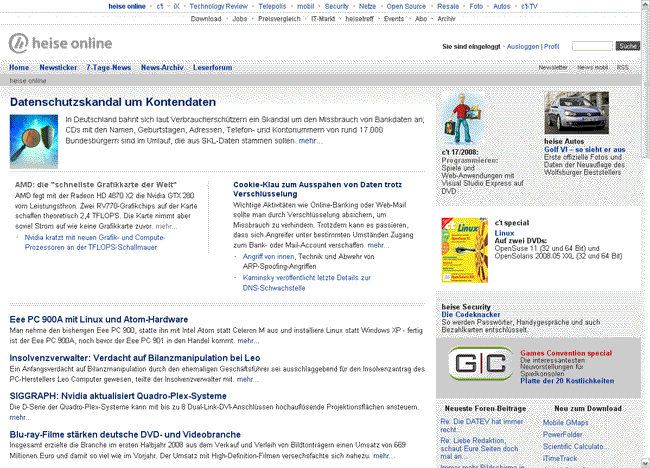The width and height of the screenshot is (650, 468).
Task: Open the Datenschutzskandal magnifier thumbnail image
Action: pos(34,141)
